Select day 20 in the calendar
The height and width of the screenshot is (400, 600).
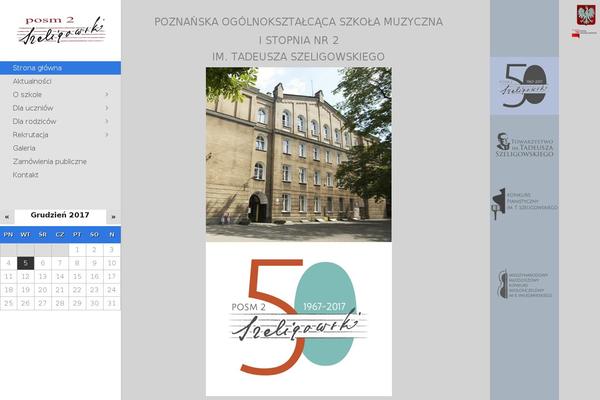[x=43, y=290]
